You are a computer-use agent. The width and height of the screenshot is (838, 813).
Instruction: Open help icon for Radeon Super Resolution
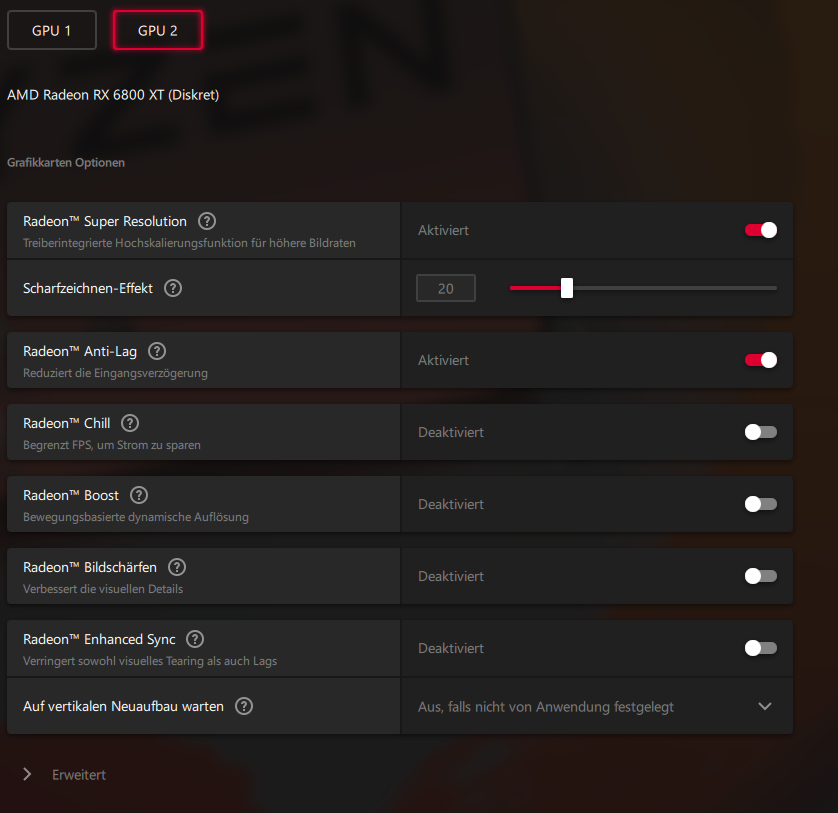(207, 221)
